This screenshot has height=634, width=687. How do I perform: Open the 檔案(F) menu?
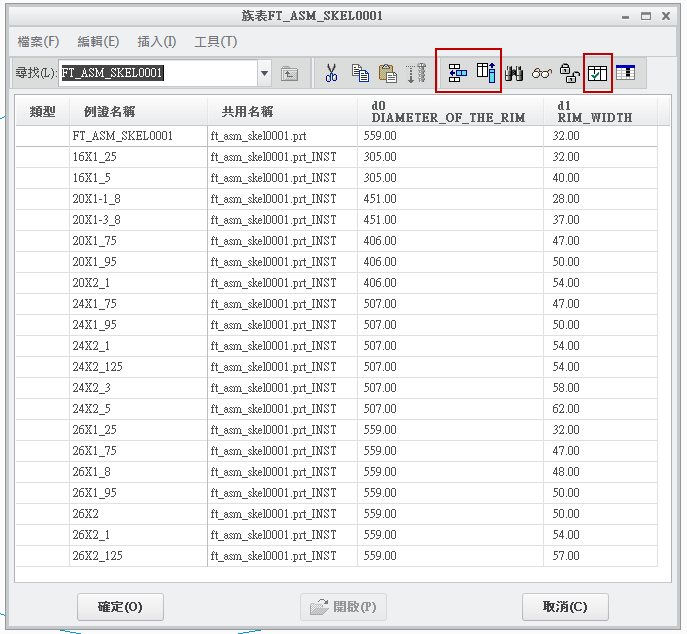tap(38, 41)
